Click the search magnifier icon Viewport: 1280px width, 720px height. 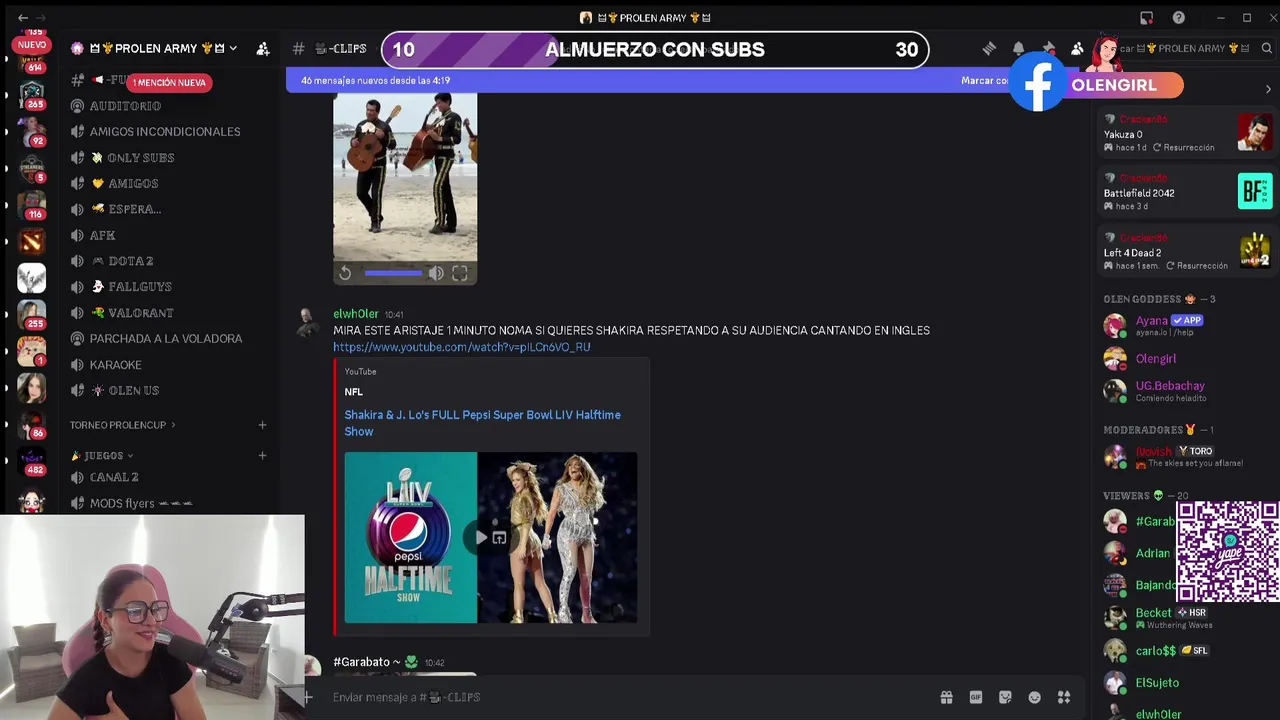point(1266,48)
